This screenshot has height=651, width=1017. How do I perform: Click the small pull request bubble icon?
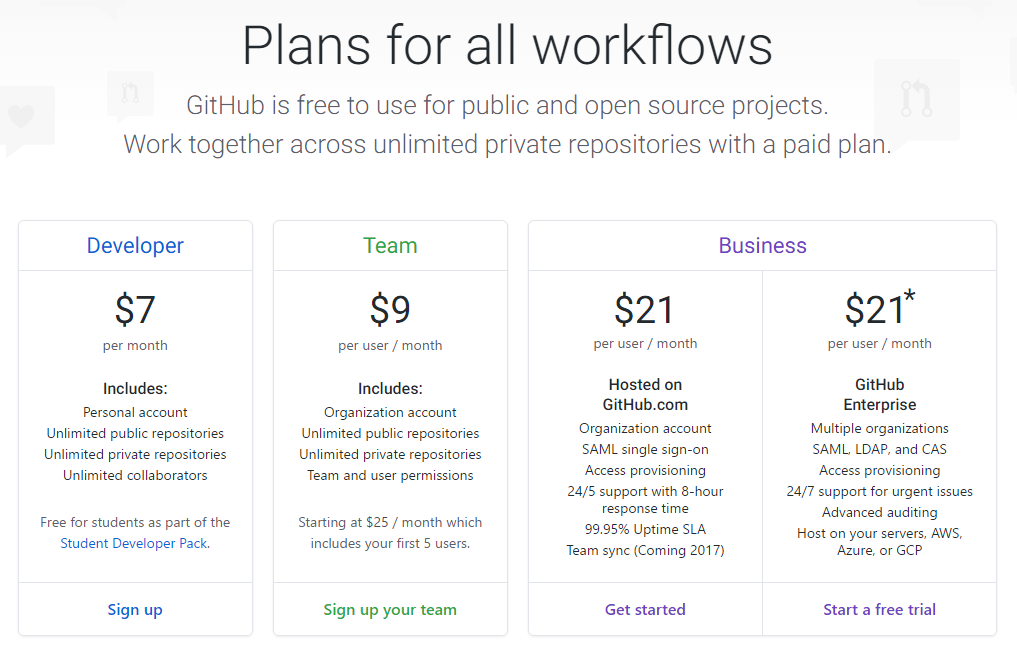[x=130, y=95]
